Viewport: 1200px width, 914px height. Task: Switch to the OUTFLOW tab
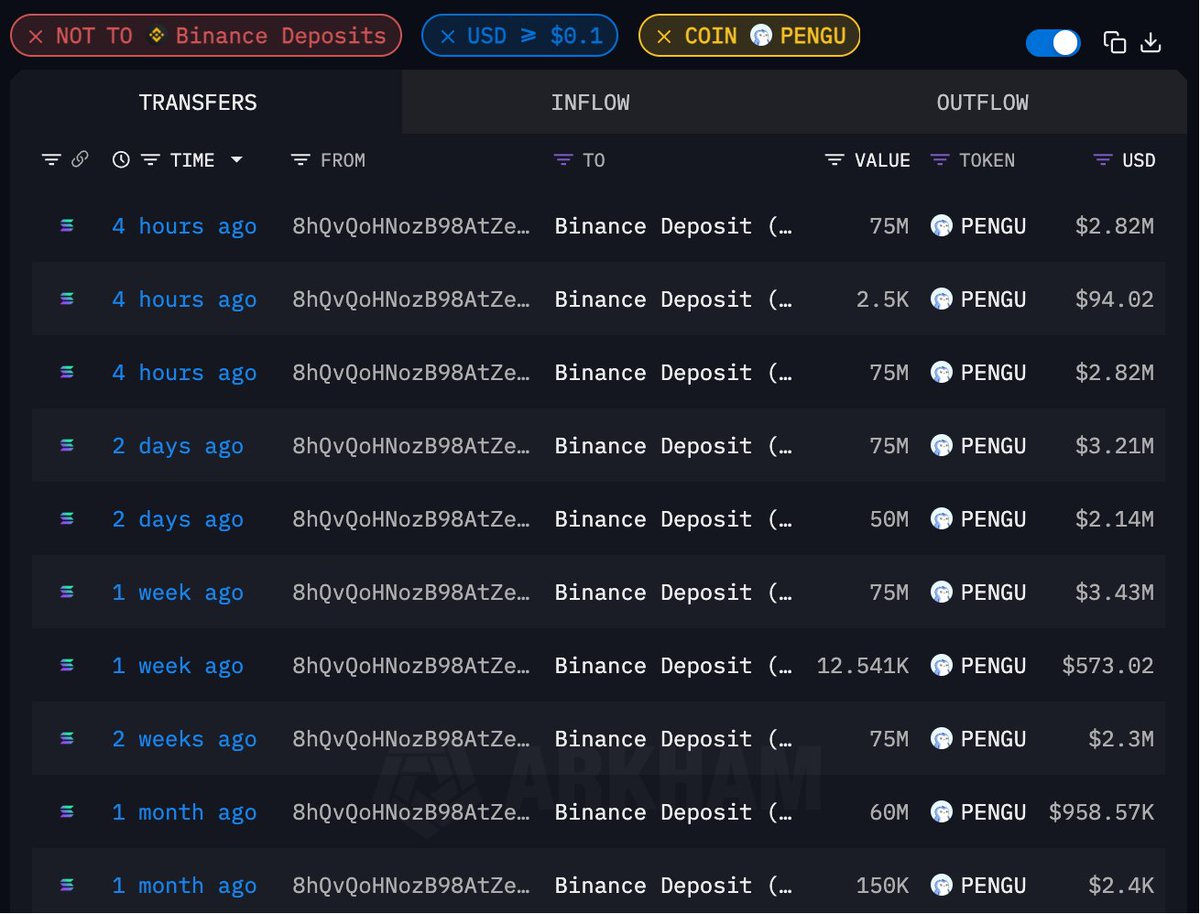click(x=982, y=102)
